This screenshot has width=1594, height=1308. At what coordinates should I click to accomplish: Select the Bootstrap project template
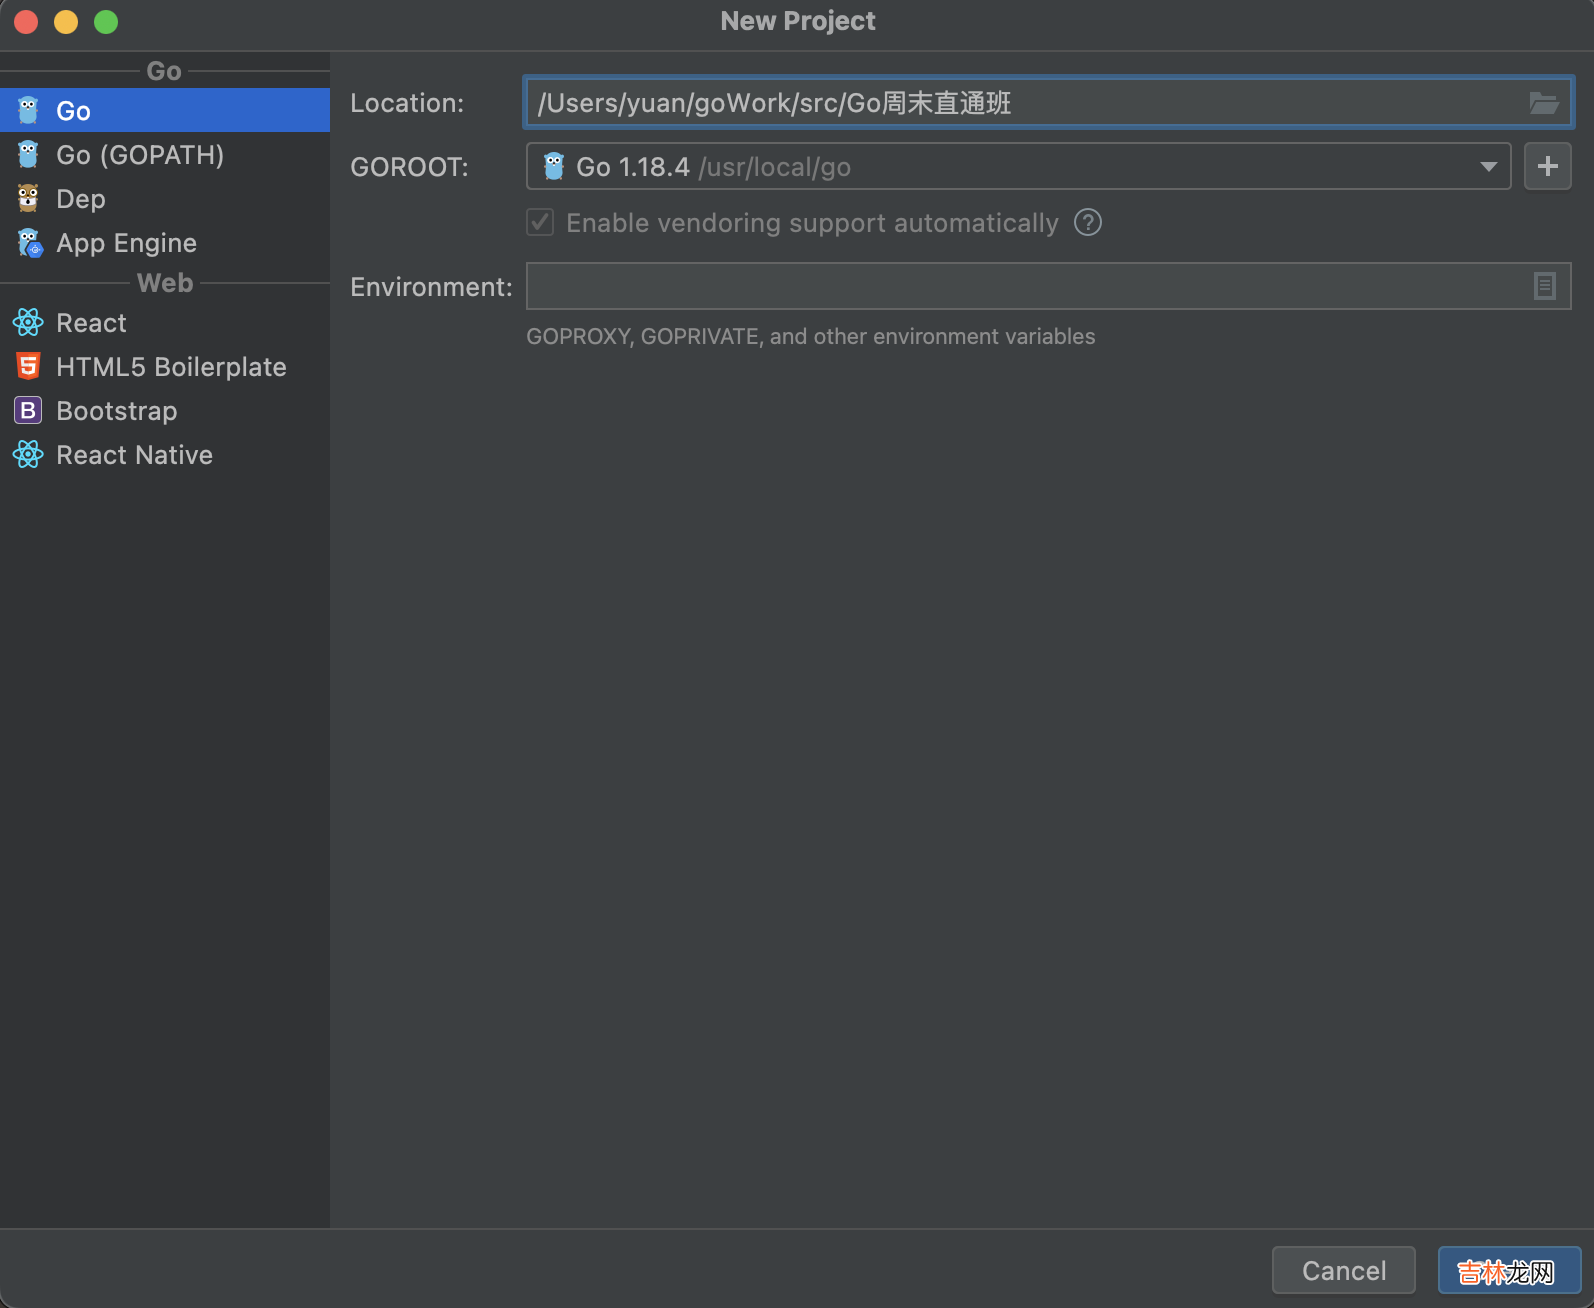pyautogui.click(x=165, y=410)
